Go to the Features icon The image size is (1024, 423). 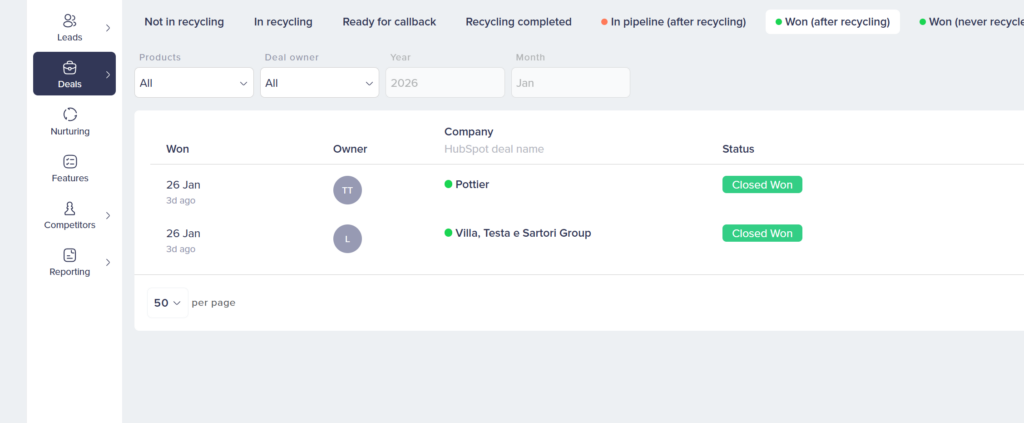click(x=69, y=161)
